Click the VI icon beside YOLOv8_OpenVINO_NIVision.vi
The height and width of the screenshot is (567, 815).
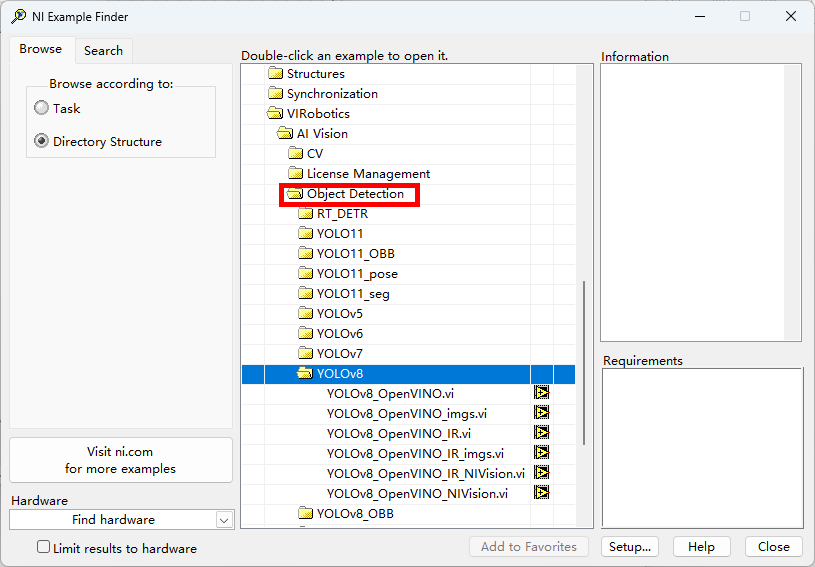click(x=541, y=493)
